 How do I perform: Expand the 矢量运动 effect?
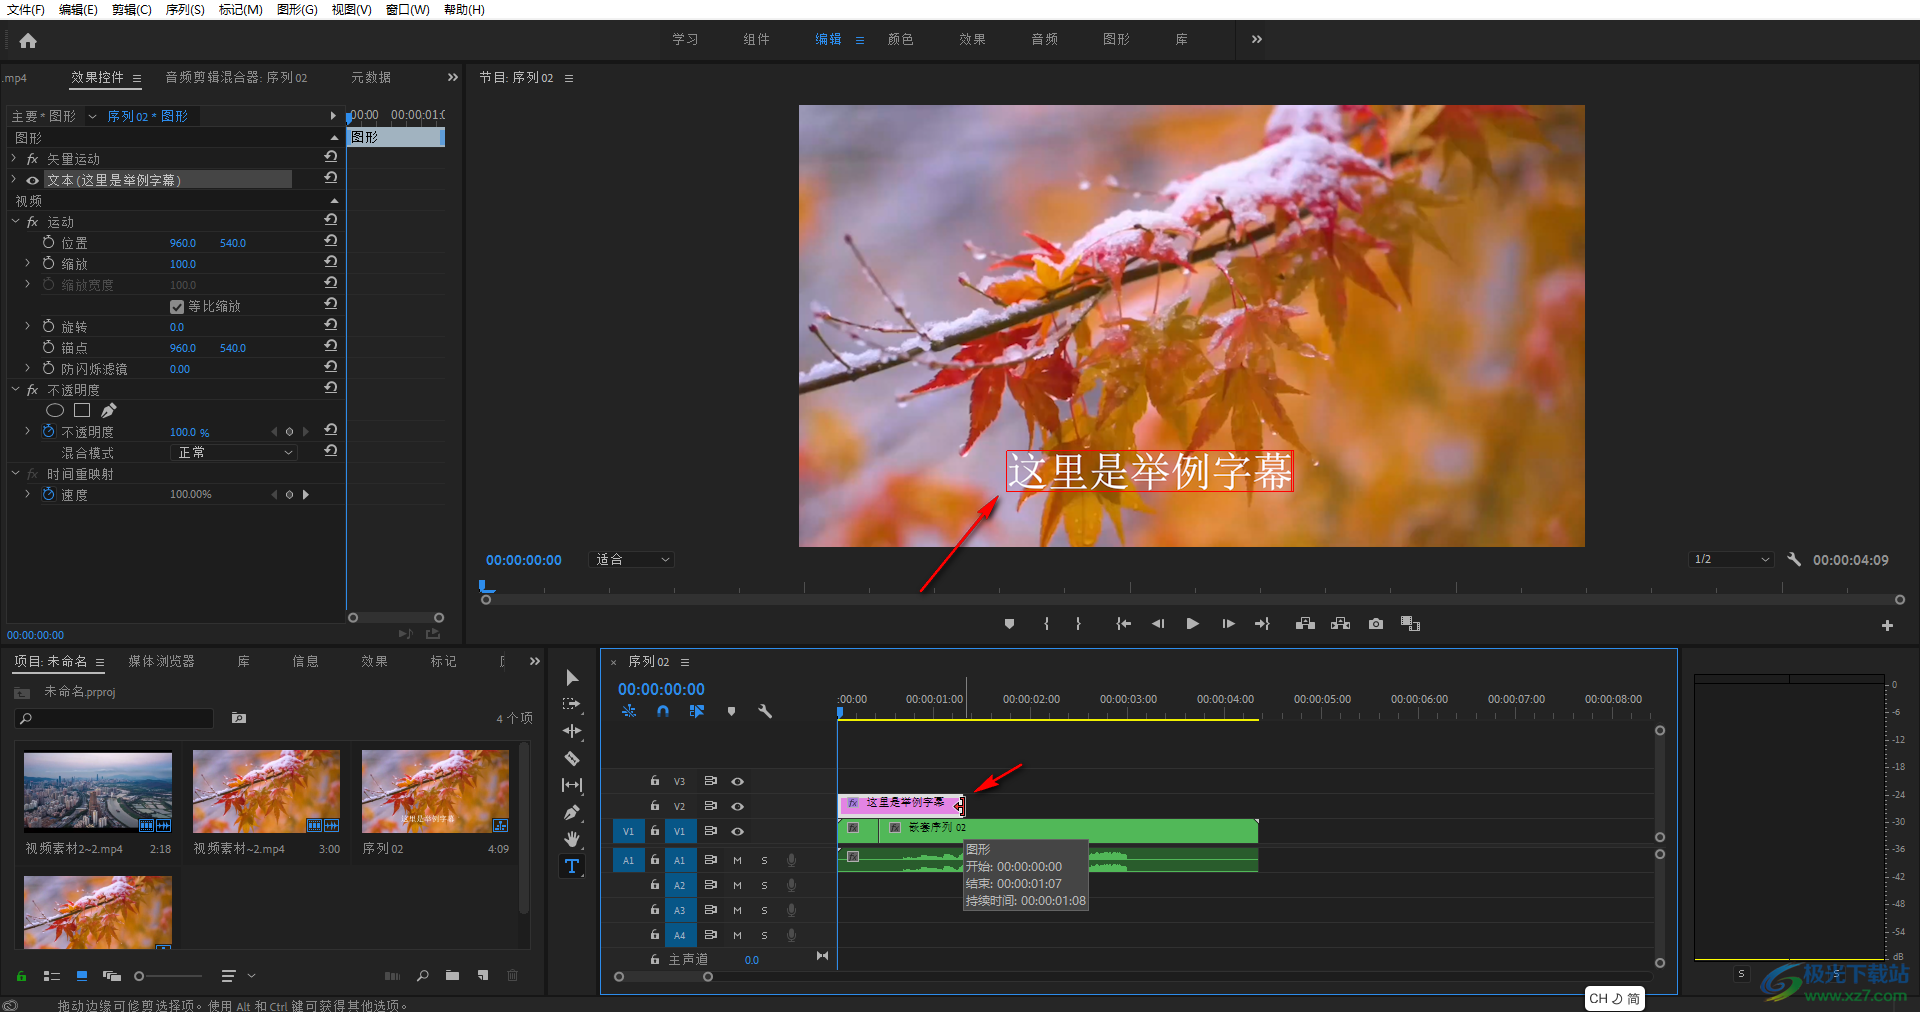pos(14,159)
